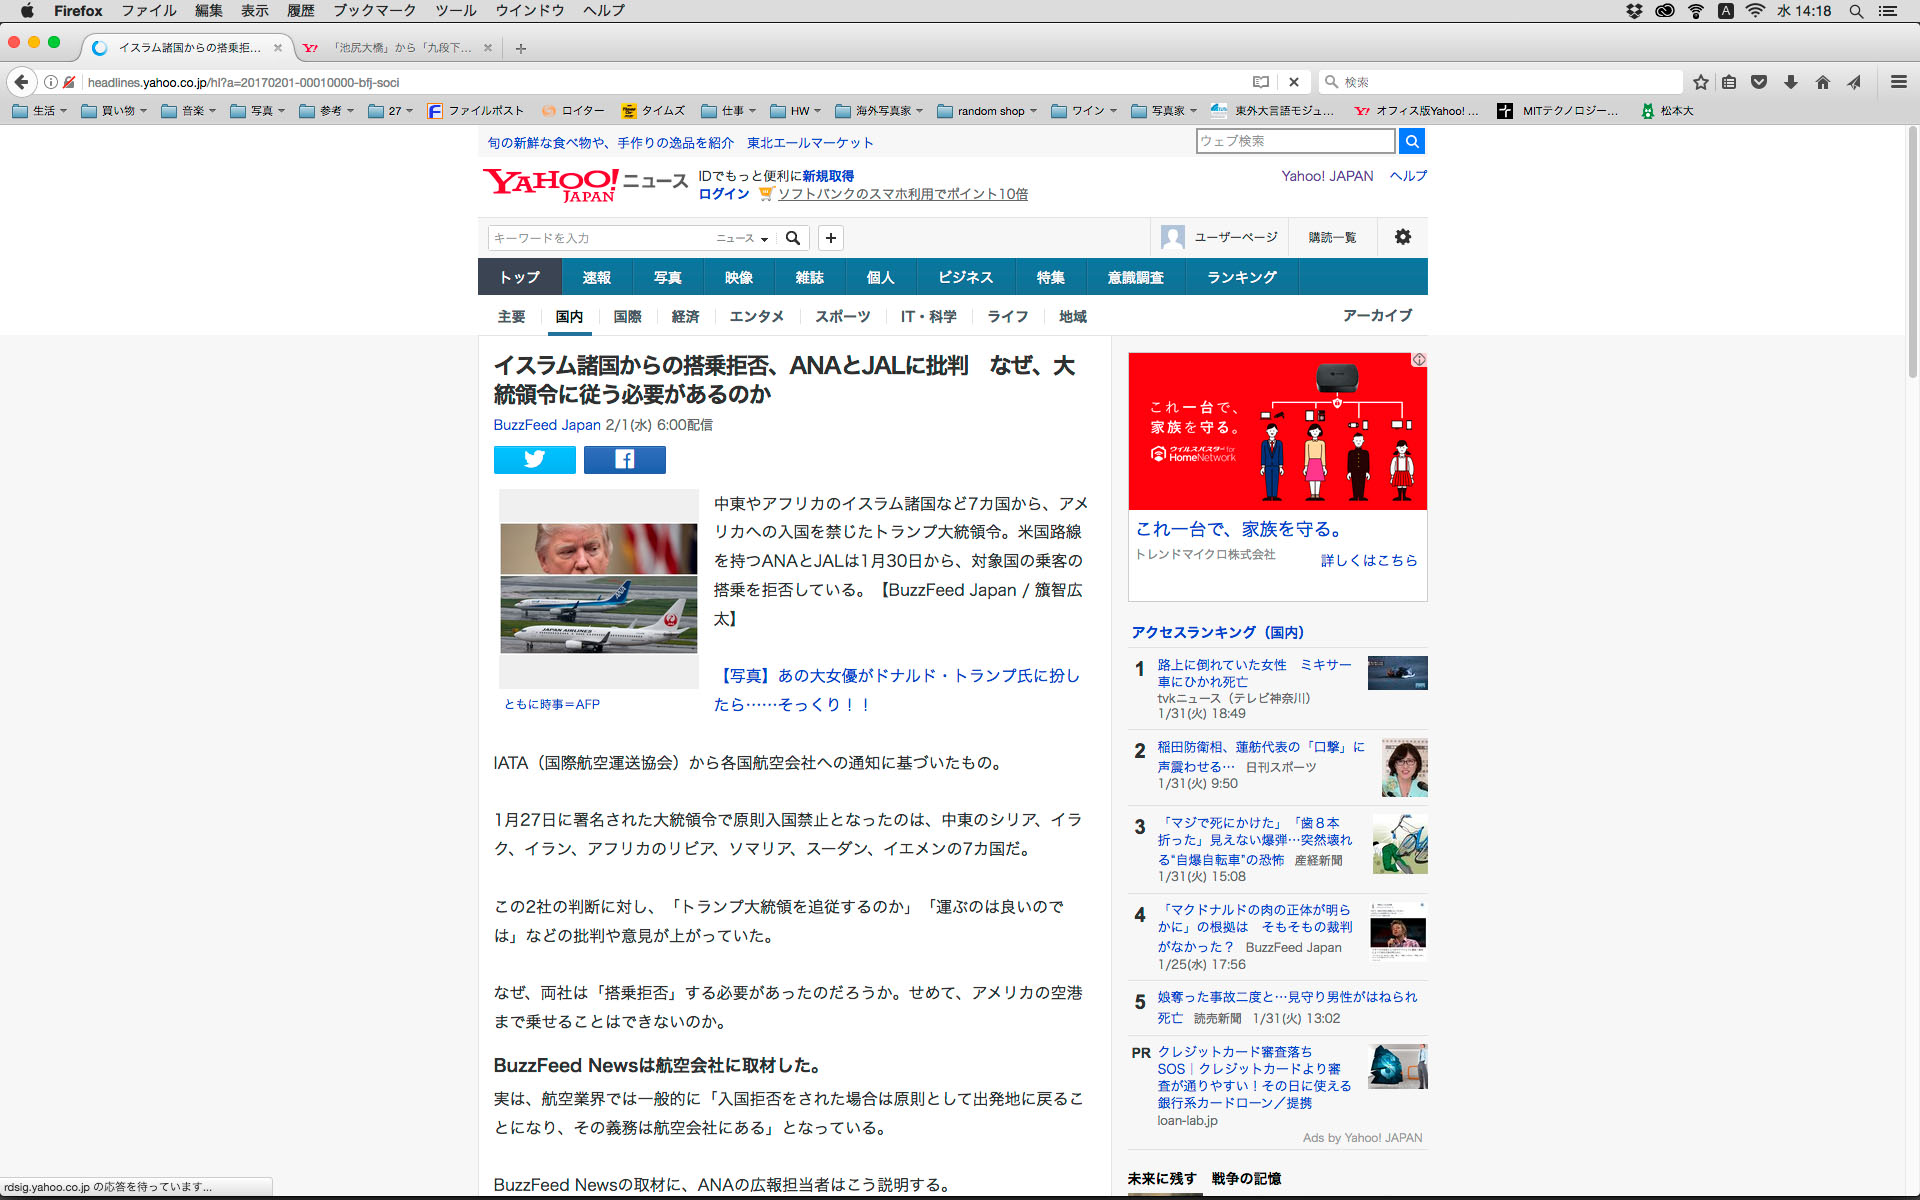The width and height of the screenshot is (1920, 1200).
Task: Open the アーカイブ link
Action: coord(1376,315)
